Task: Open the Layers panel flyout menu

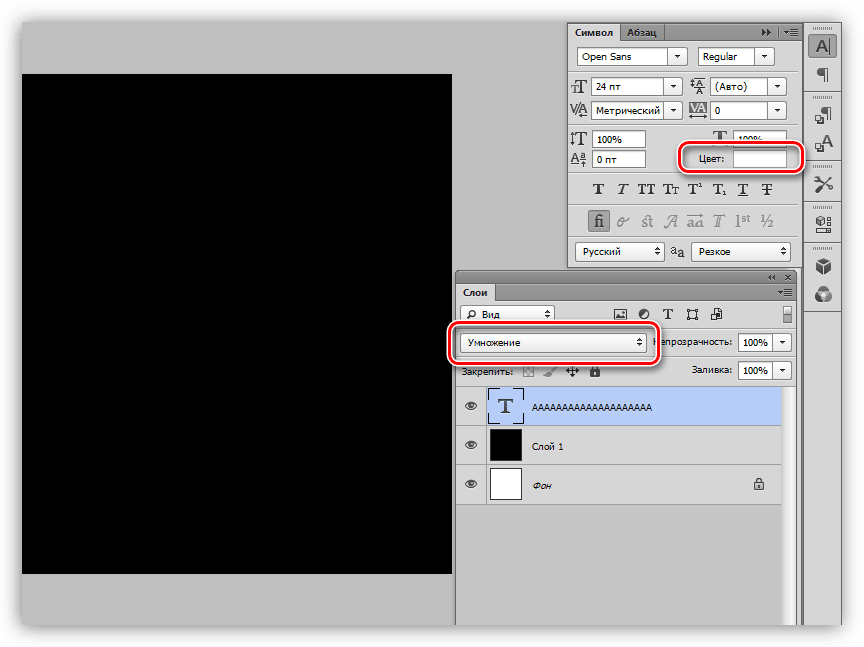Action: tap(785, 293)
